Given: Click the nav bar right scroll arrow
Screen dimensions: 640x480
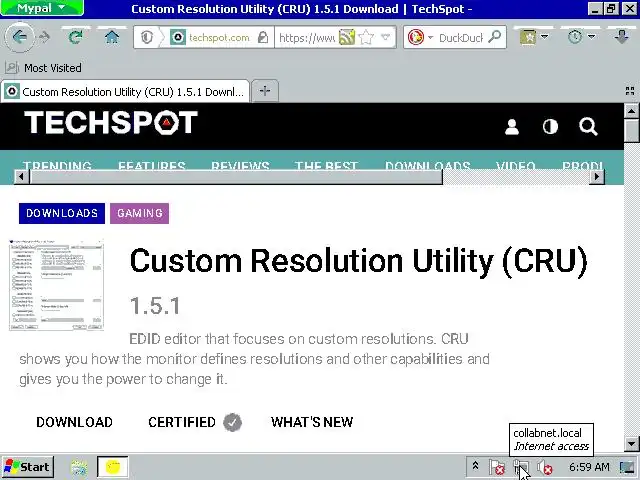Looking at the screenshot, I should coord(597,177).
